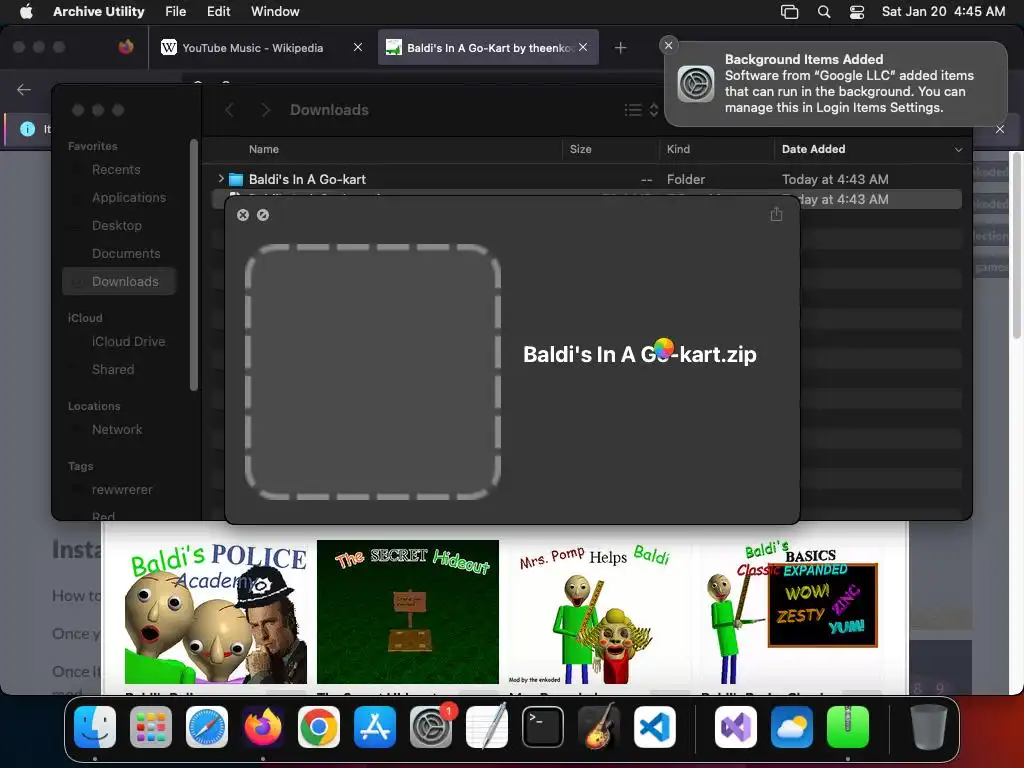Toggle Date Added sort order chevron

958,150
